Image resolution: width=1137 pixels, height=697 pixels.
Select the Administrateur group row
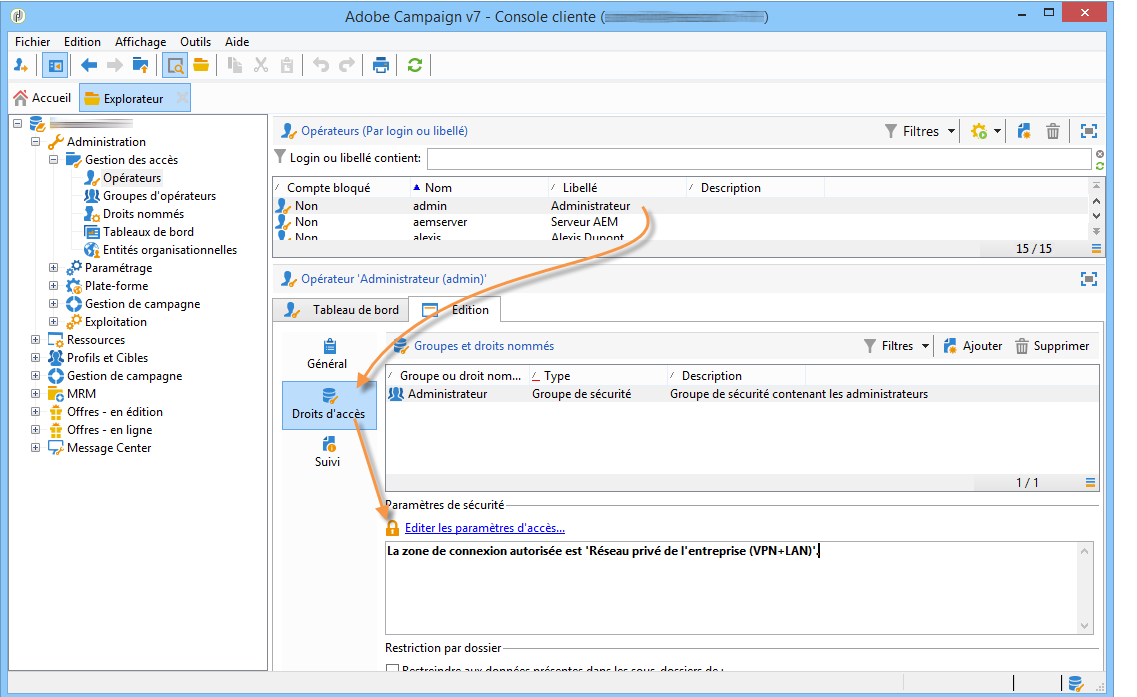tap(742, 394)
